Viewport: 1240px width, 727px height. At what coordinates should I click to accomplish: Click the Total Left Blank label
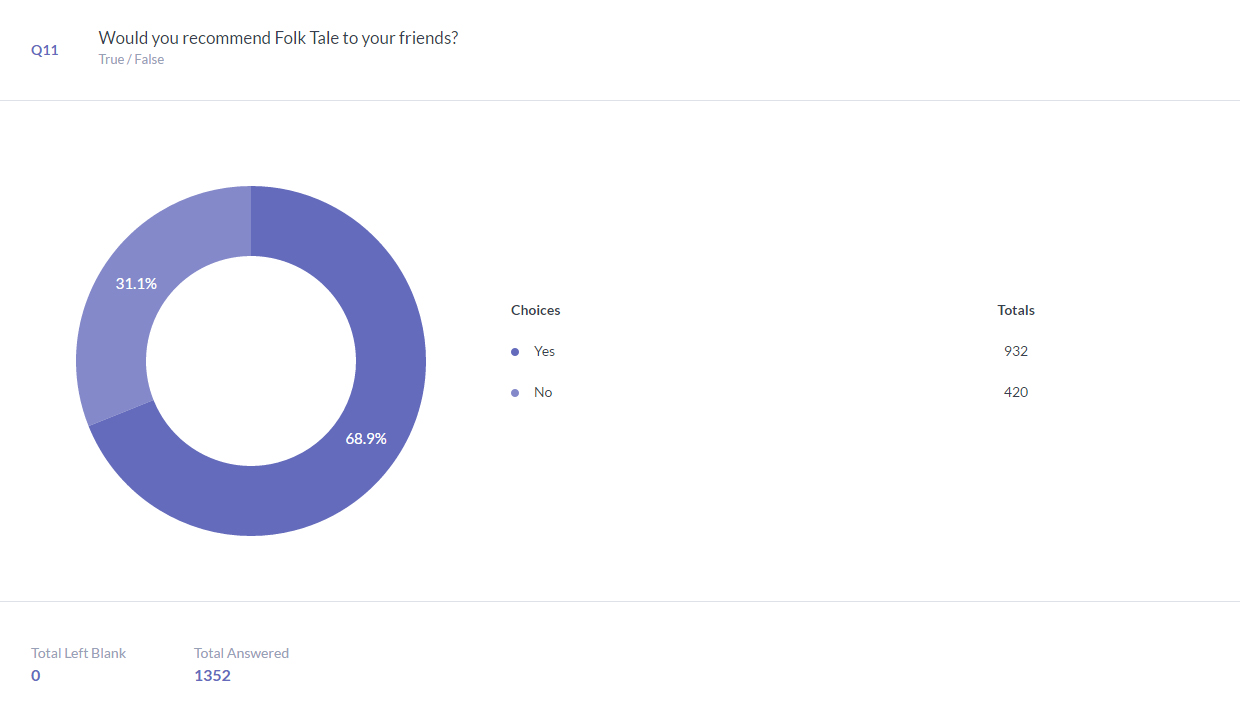(x=79, y=653)
